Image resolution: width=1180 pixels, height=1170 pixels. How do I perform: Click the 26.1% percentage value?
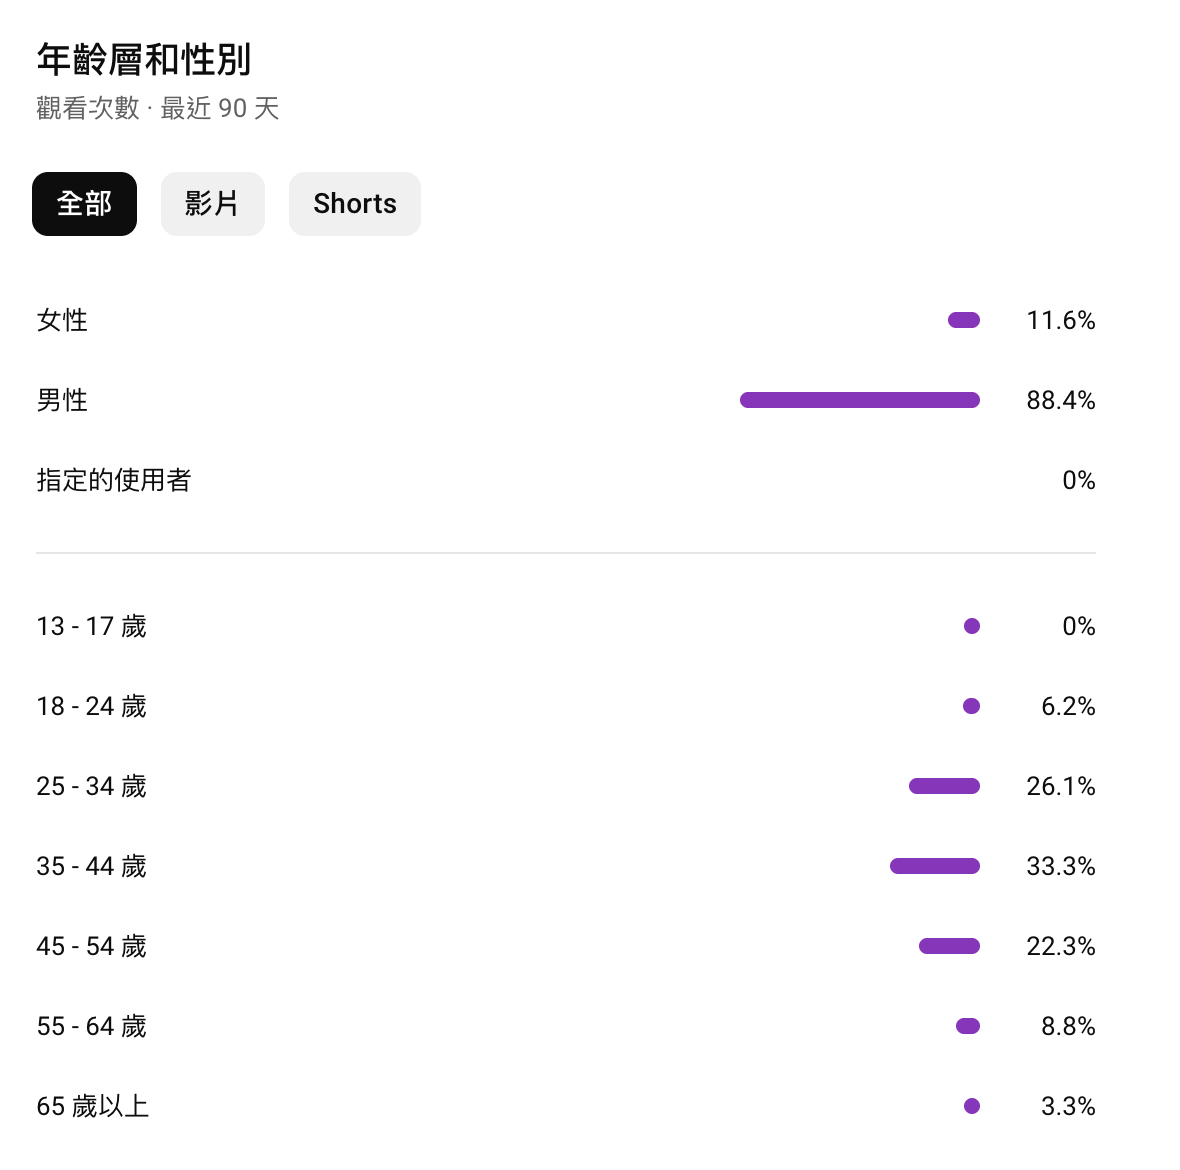click(1060, 786)
